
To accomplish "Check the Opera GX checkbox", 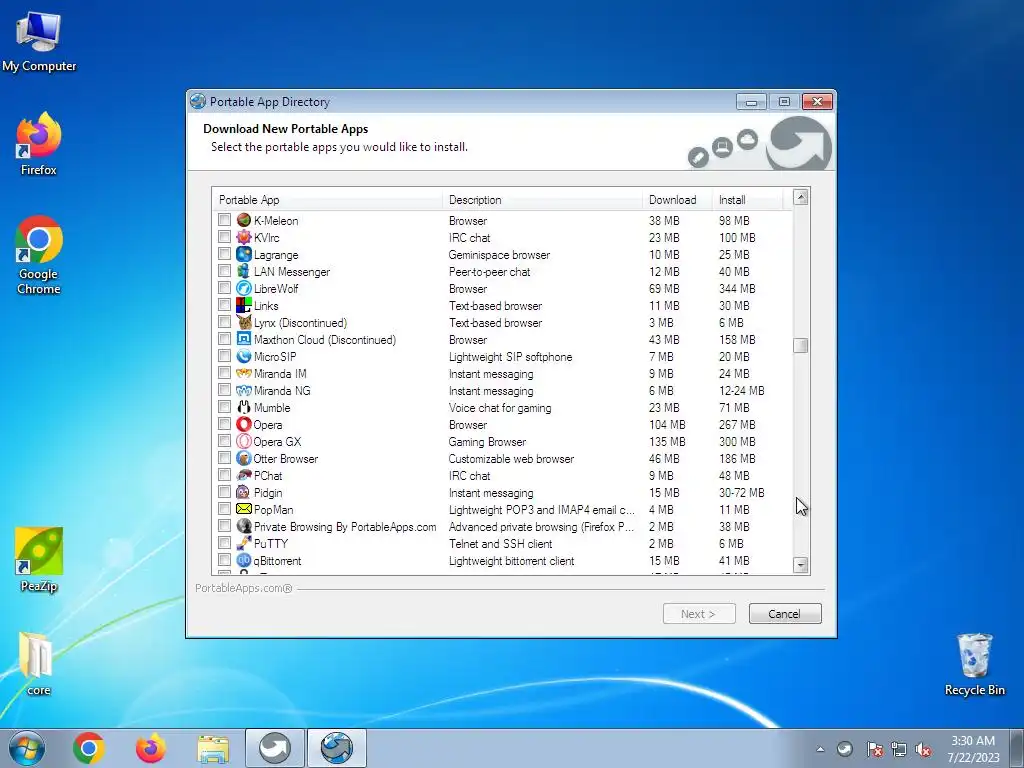I will point(224,441).
